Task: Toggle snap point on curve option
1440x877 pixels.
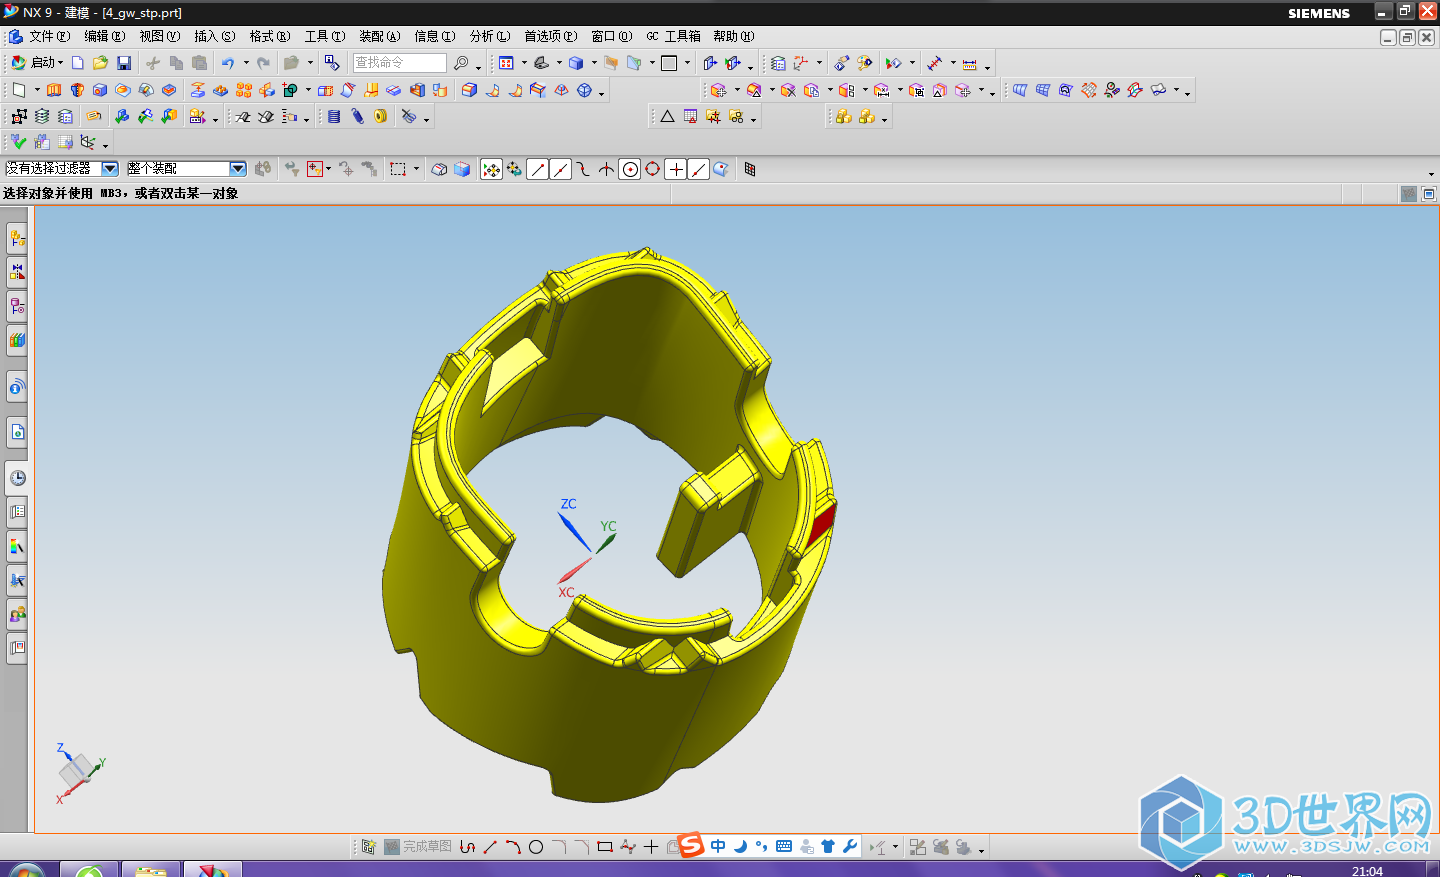Action: click(699, 169)
